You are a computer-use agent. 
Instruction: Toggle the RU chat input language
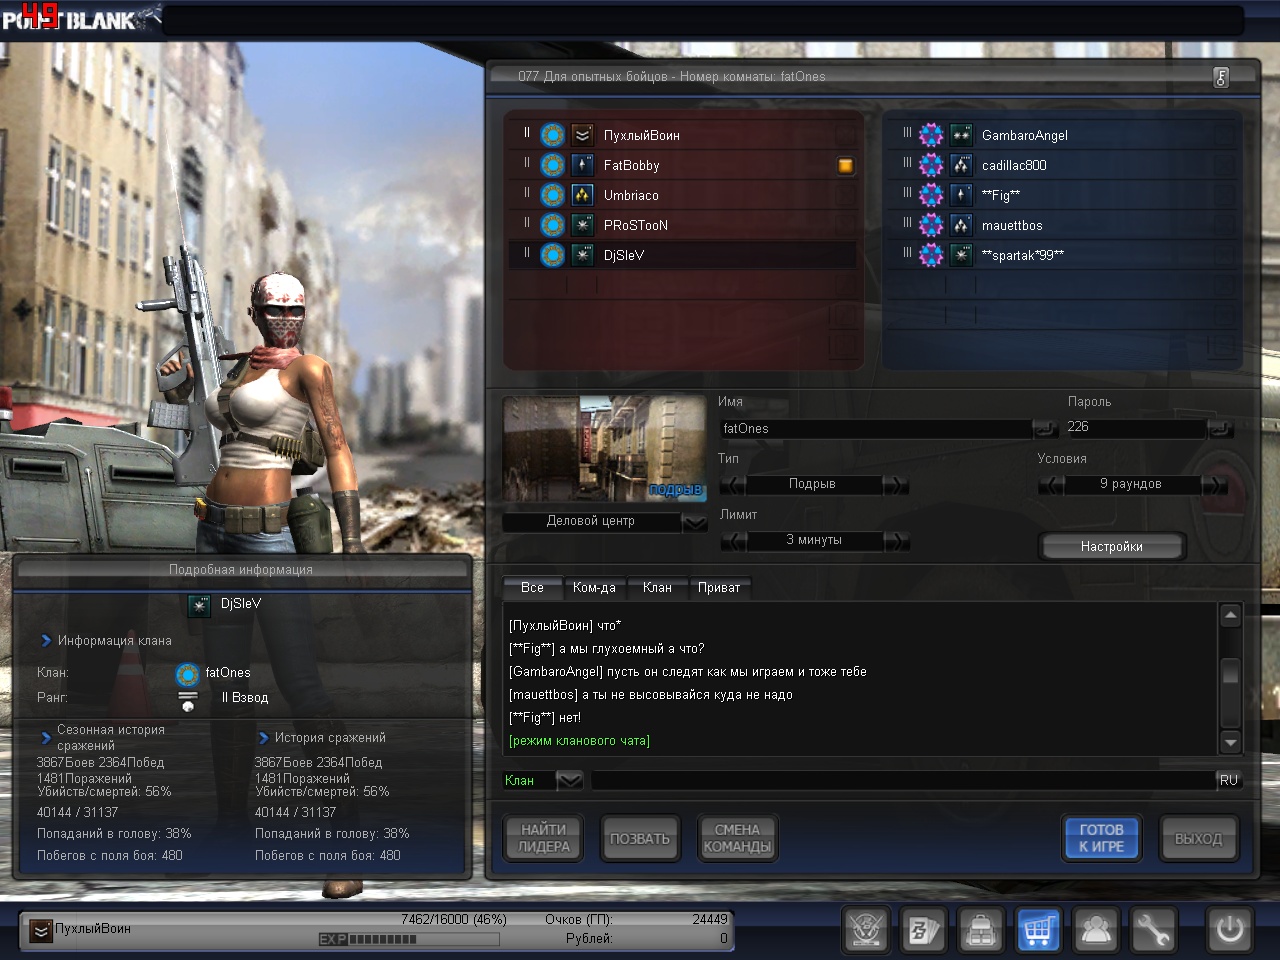[x=1228, y=780]
